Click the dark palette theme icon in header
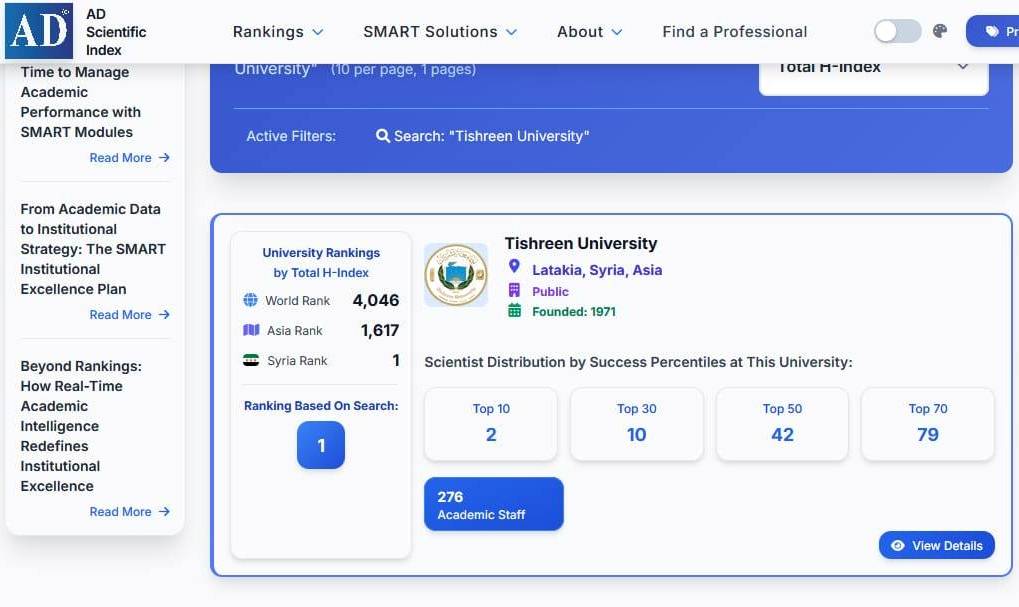Viewport: 1019px width, 607px height. tap(939, 31)
